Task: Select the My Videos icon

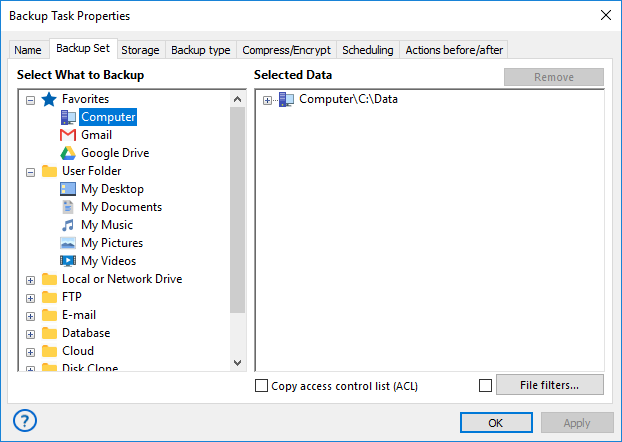Action: (x=68, y=261)
